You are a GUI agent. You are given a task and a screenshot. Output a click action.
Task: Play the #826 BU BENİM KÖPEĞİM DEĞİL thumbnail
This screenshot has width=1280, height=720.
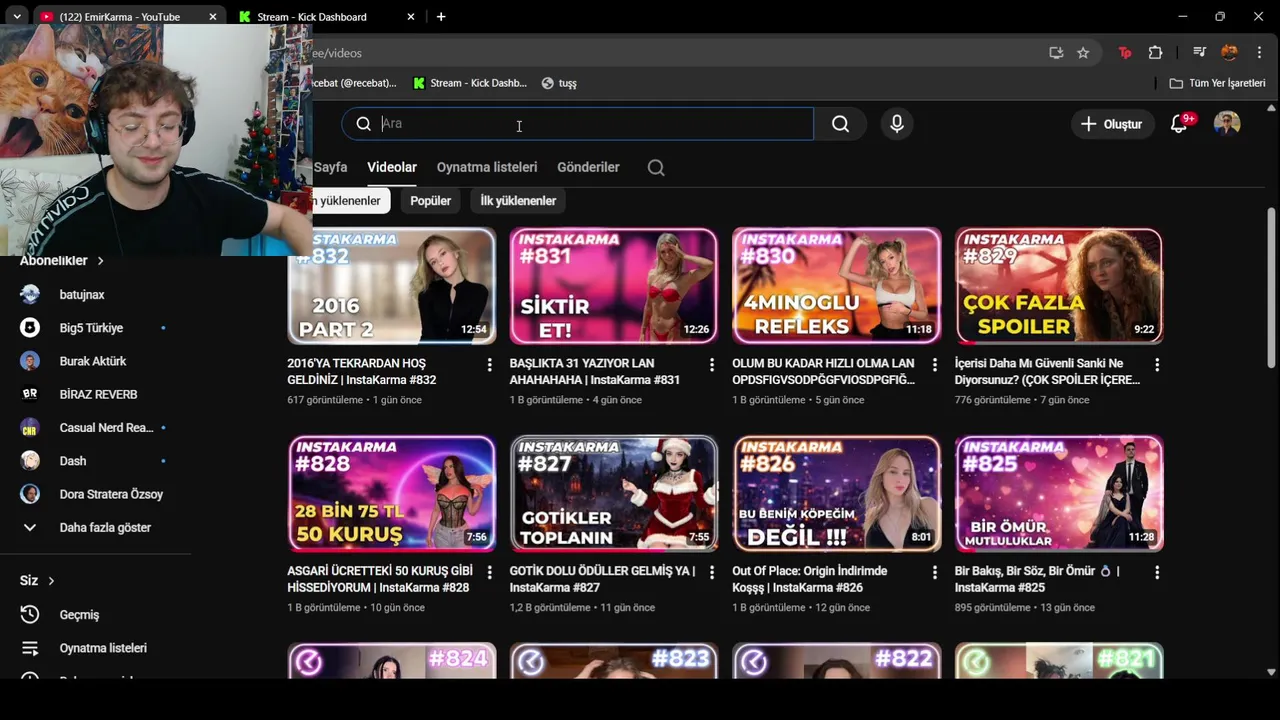pyautogui.click(x=837, y=493)
